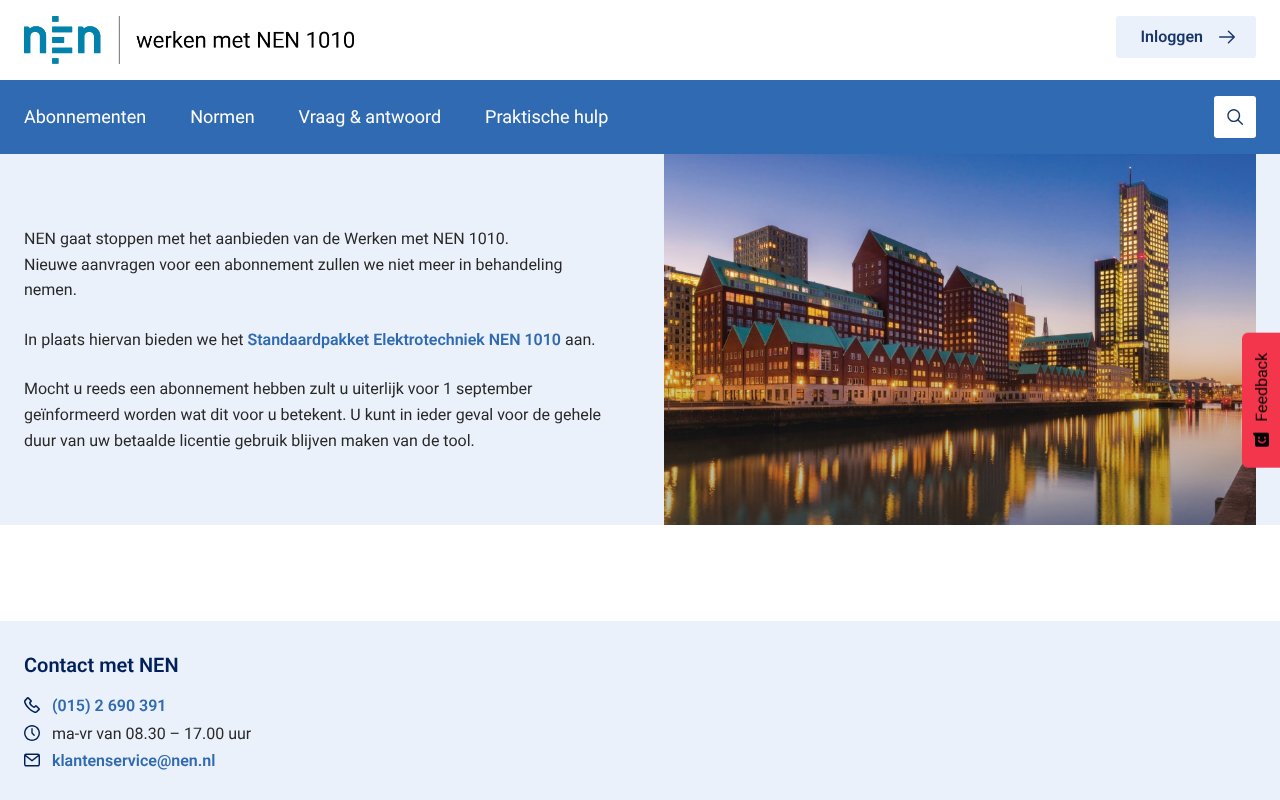The height and width of the screenshot is (800, 1280).
Task: Email klantenservice@nen.nl via its link
Action: tap(133, 760)
